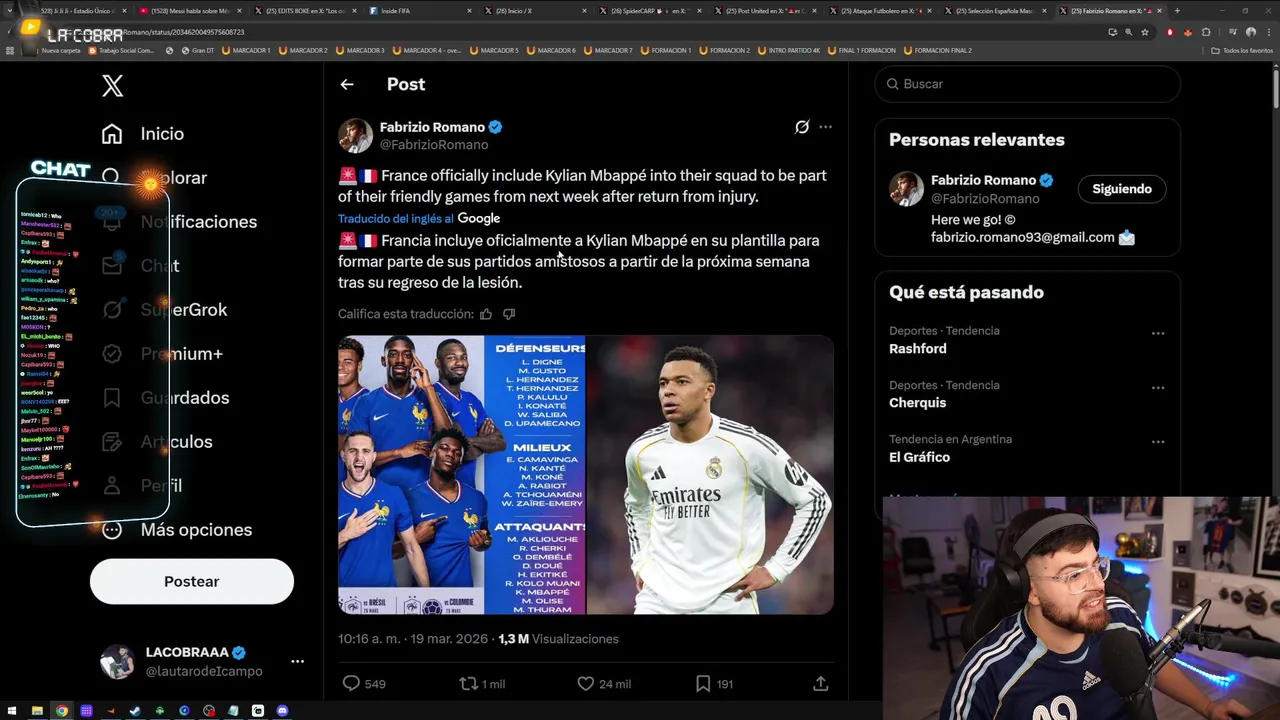Switch to the Post United en X tab
This screenshot has height=720, width=1280.
(x=767, y=11)
